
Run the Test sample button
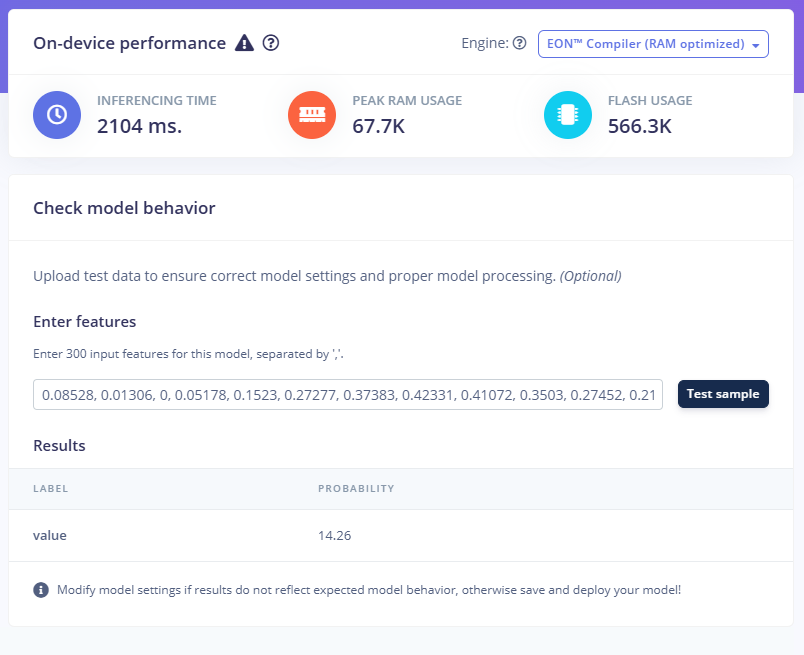pyautogui.click(x=723, y=394)
